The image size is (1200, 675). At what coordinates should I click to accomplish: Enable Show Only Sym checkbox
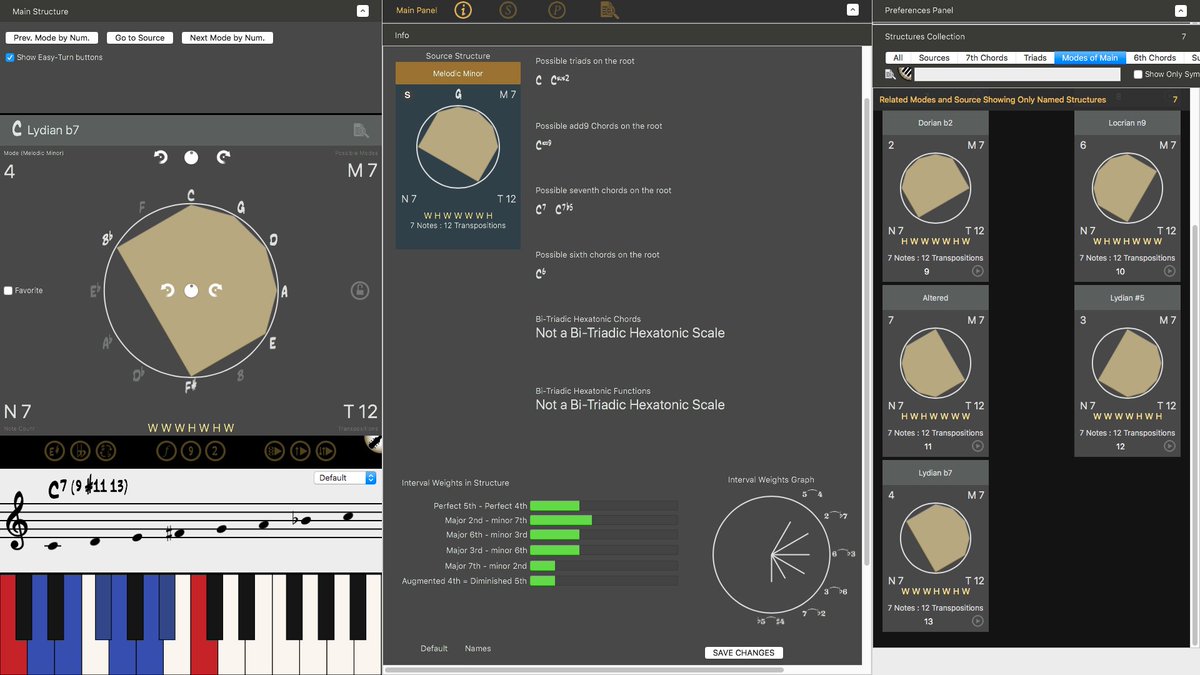coord(1138,74)
